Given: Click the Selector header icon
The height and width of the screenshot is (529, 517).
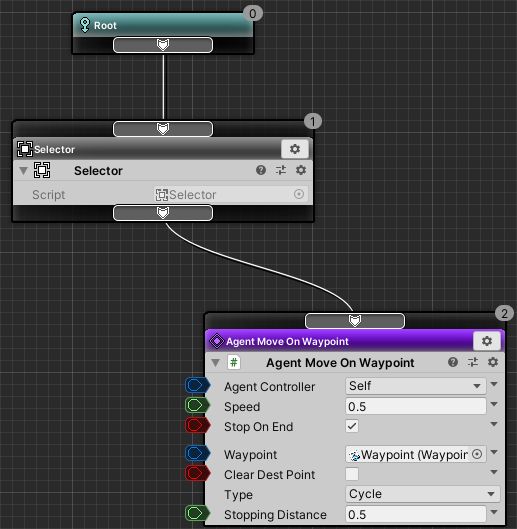Looking at the screenshot, I should click(25, 149).
